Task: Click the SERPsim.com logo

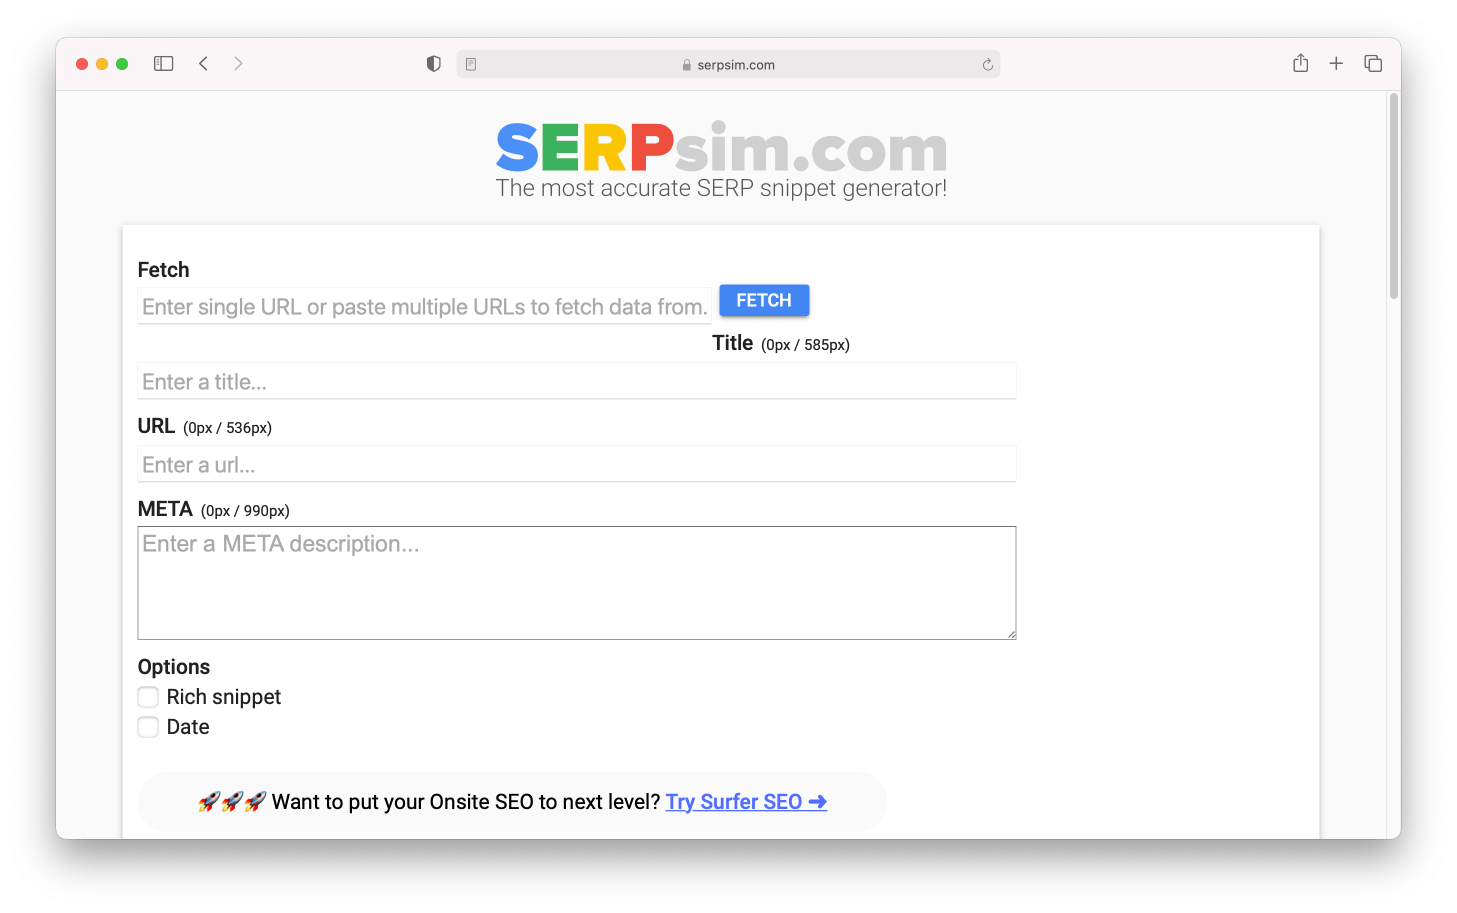Action: 721,148
